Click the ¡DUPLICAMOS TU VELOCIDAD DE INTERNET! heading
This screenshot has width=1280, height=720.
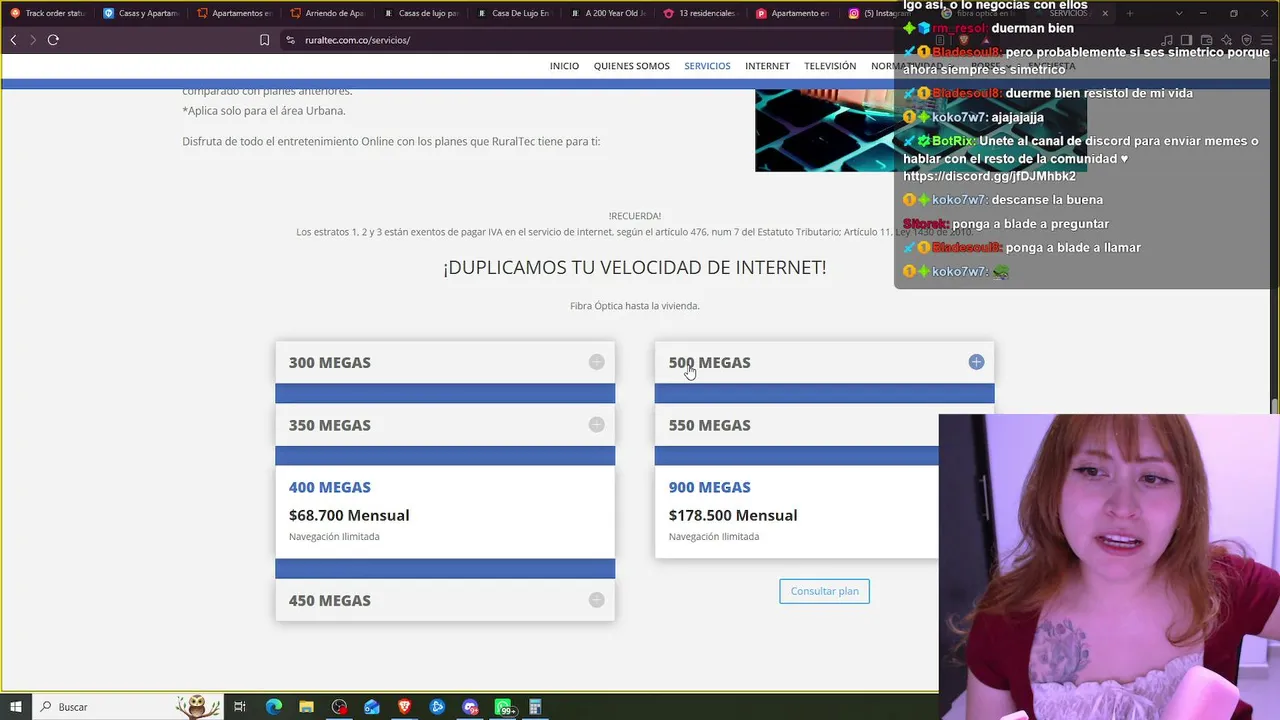(x=635, y=267)
